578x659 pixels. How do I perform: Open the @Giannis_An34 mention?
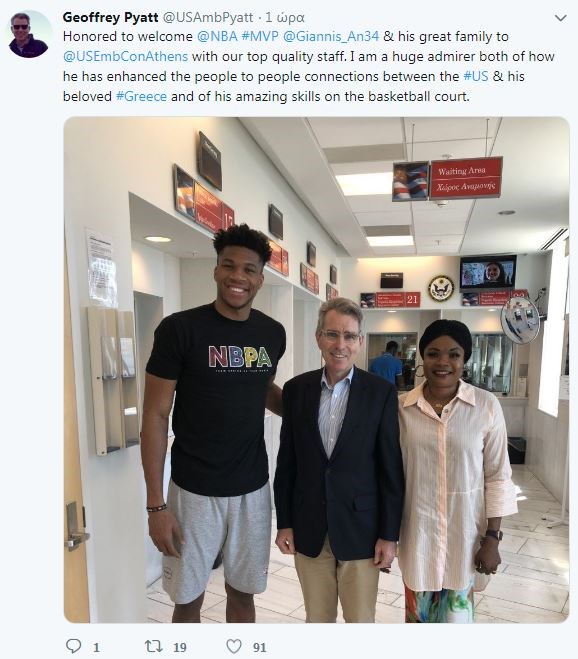point(331,37)
